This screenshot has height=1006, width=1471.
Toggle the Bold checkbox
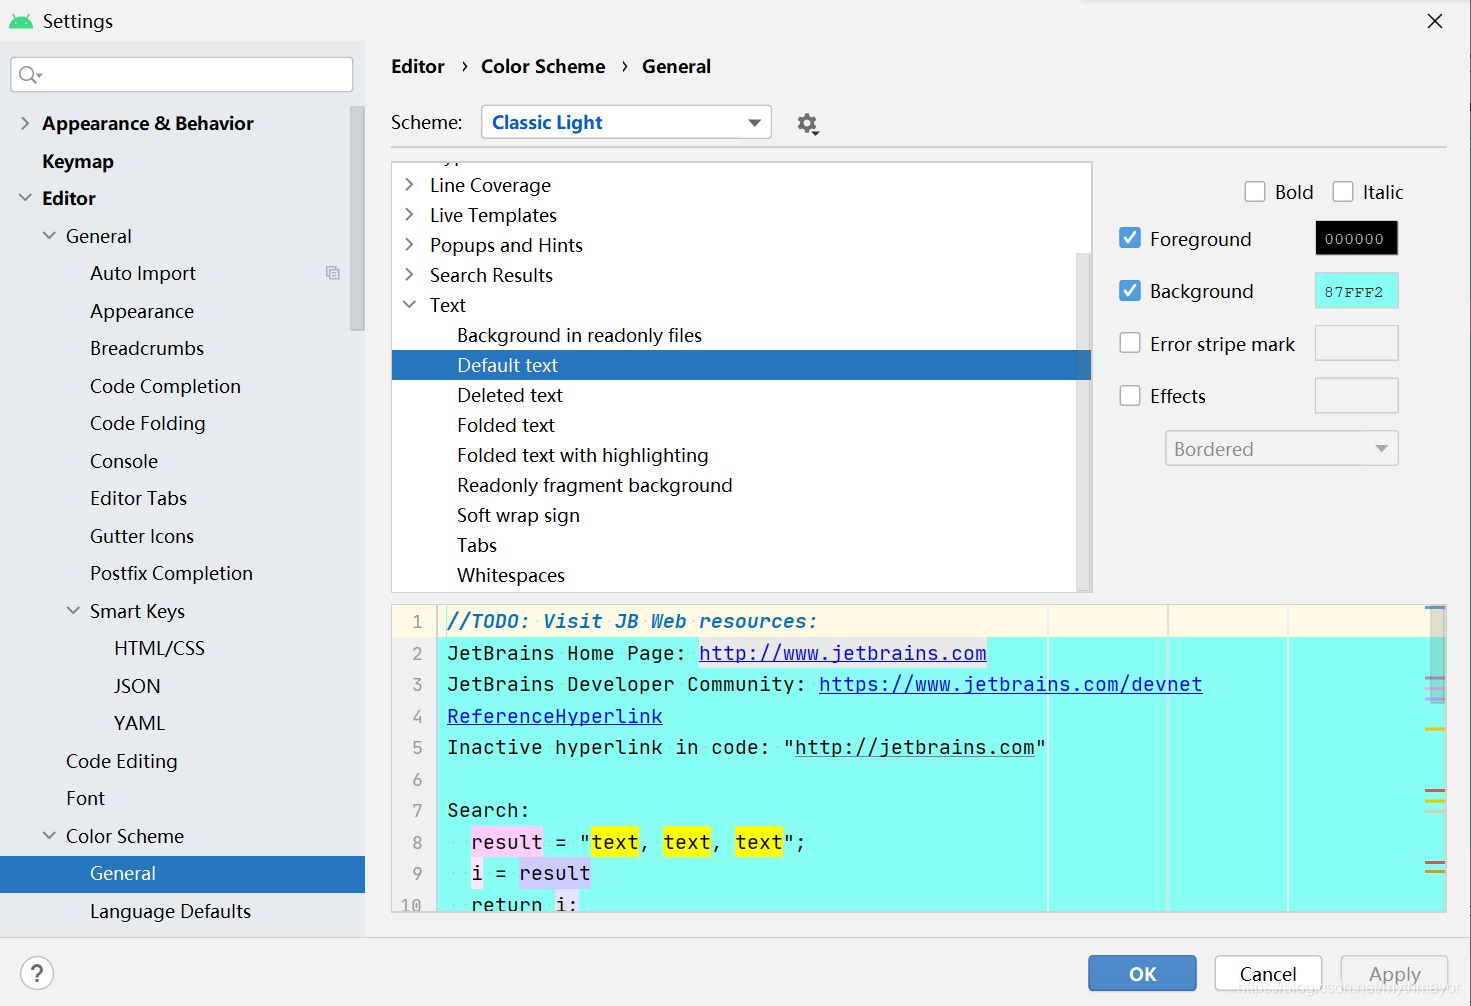[1255, 192]
